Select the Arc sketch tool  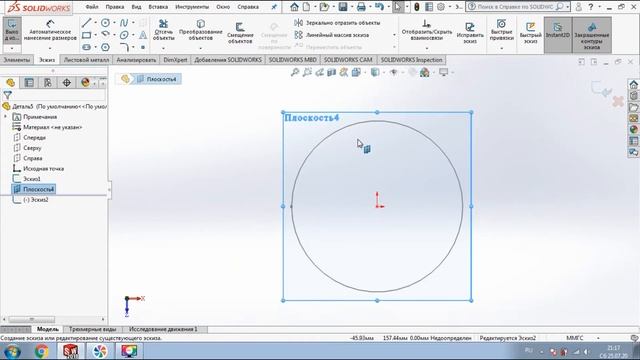105,35
